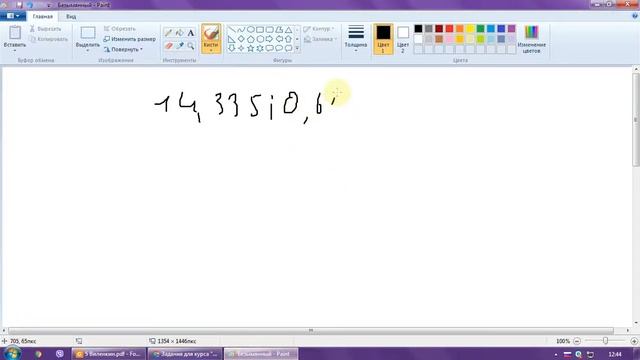
Task: Switch to the Главная ribbon tab
Action: (42, 17)
